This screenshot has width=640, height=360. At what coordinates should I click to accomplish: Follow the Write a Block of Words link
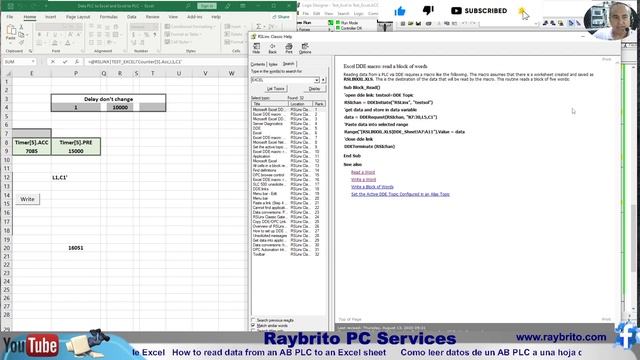pos(372,187)
